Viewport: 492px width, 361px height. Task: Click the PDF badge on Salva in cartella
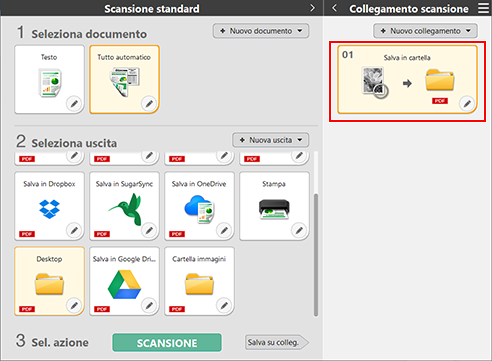pos(440,101)
